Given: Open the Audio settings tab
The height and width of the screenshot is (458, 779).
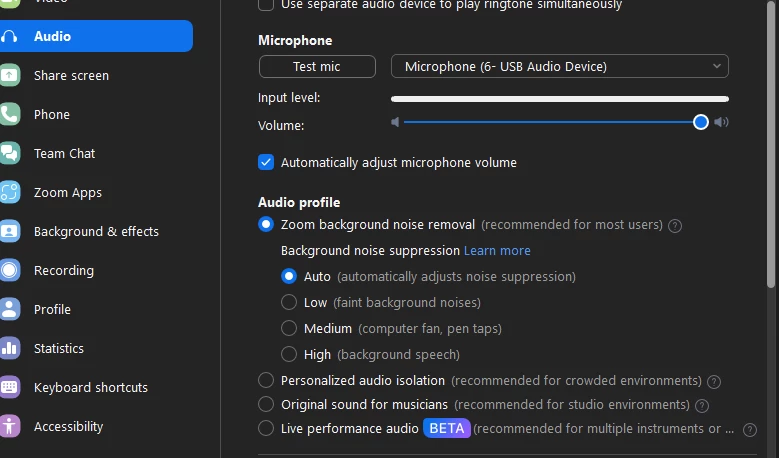Looking at the screenshot, I should (96, 36).
